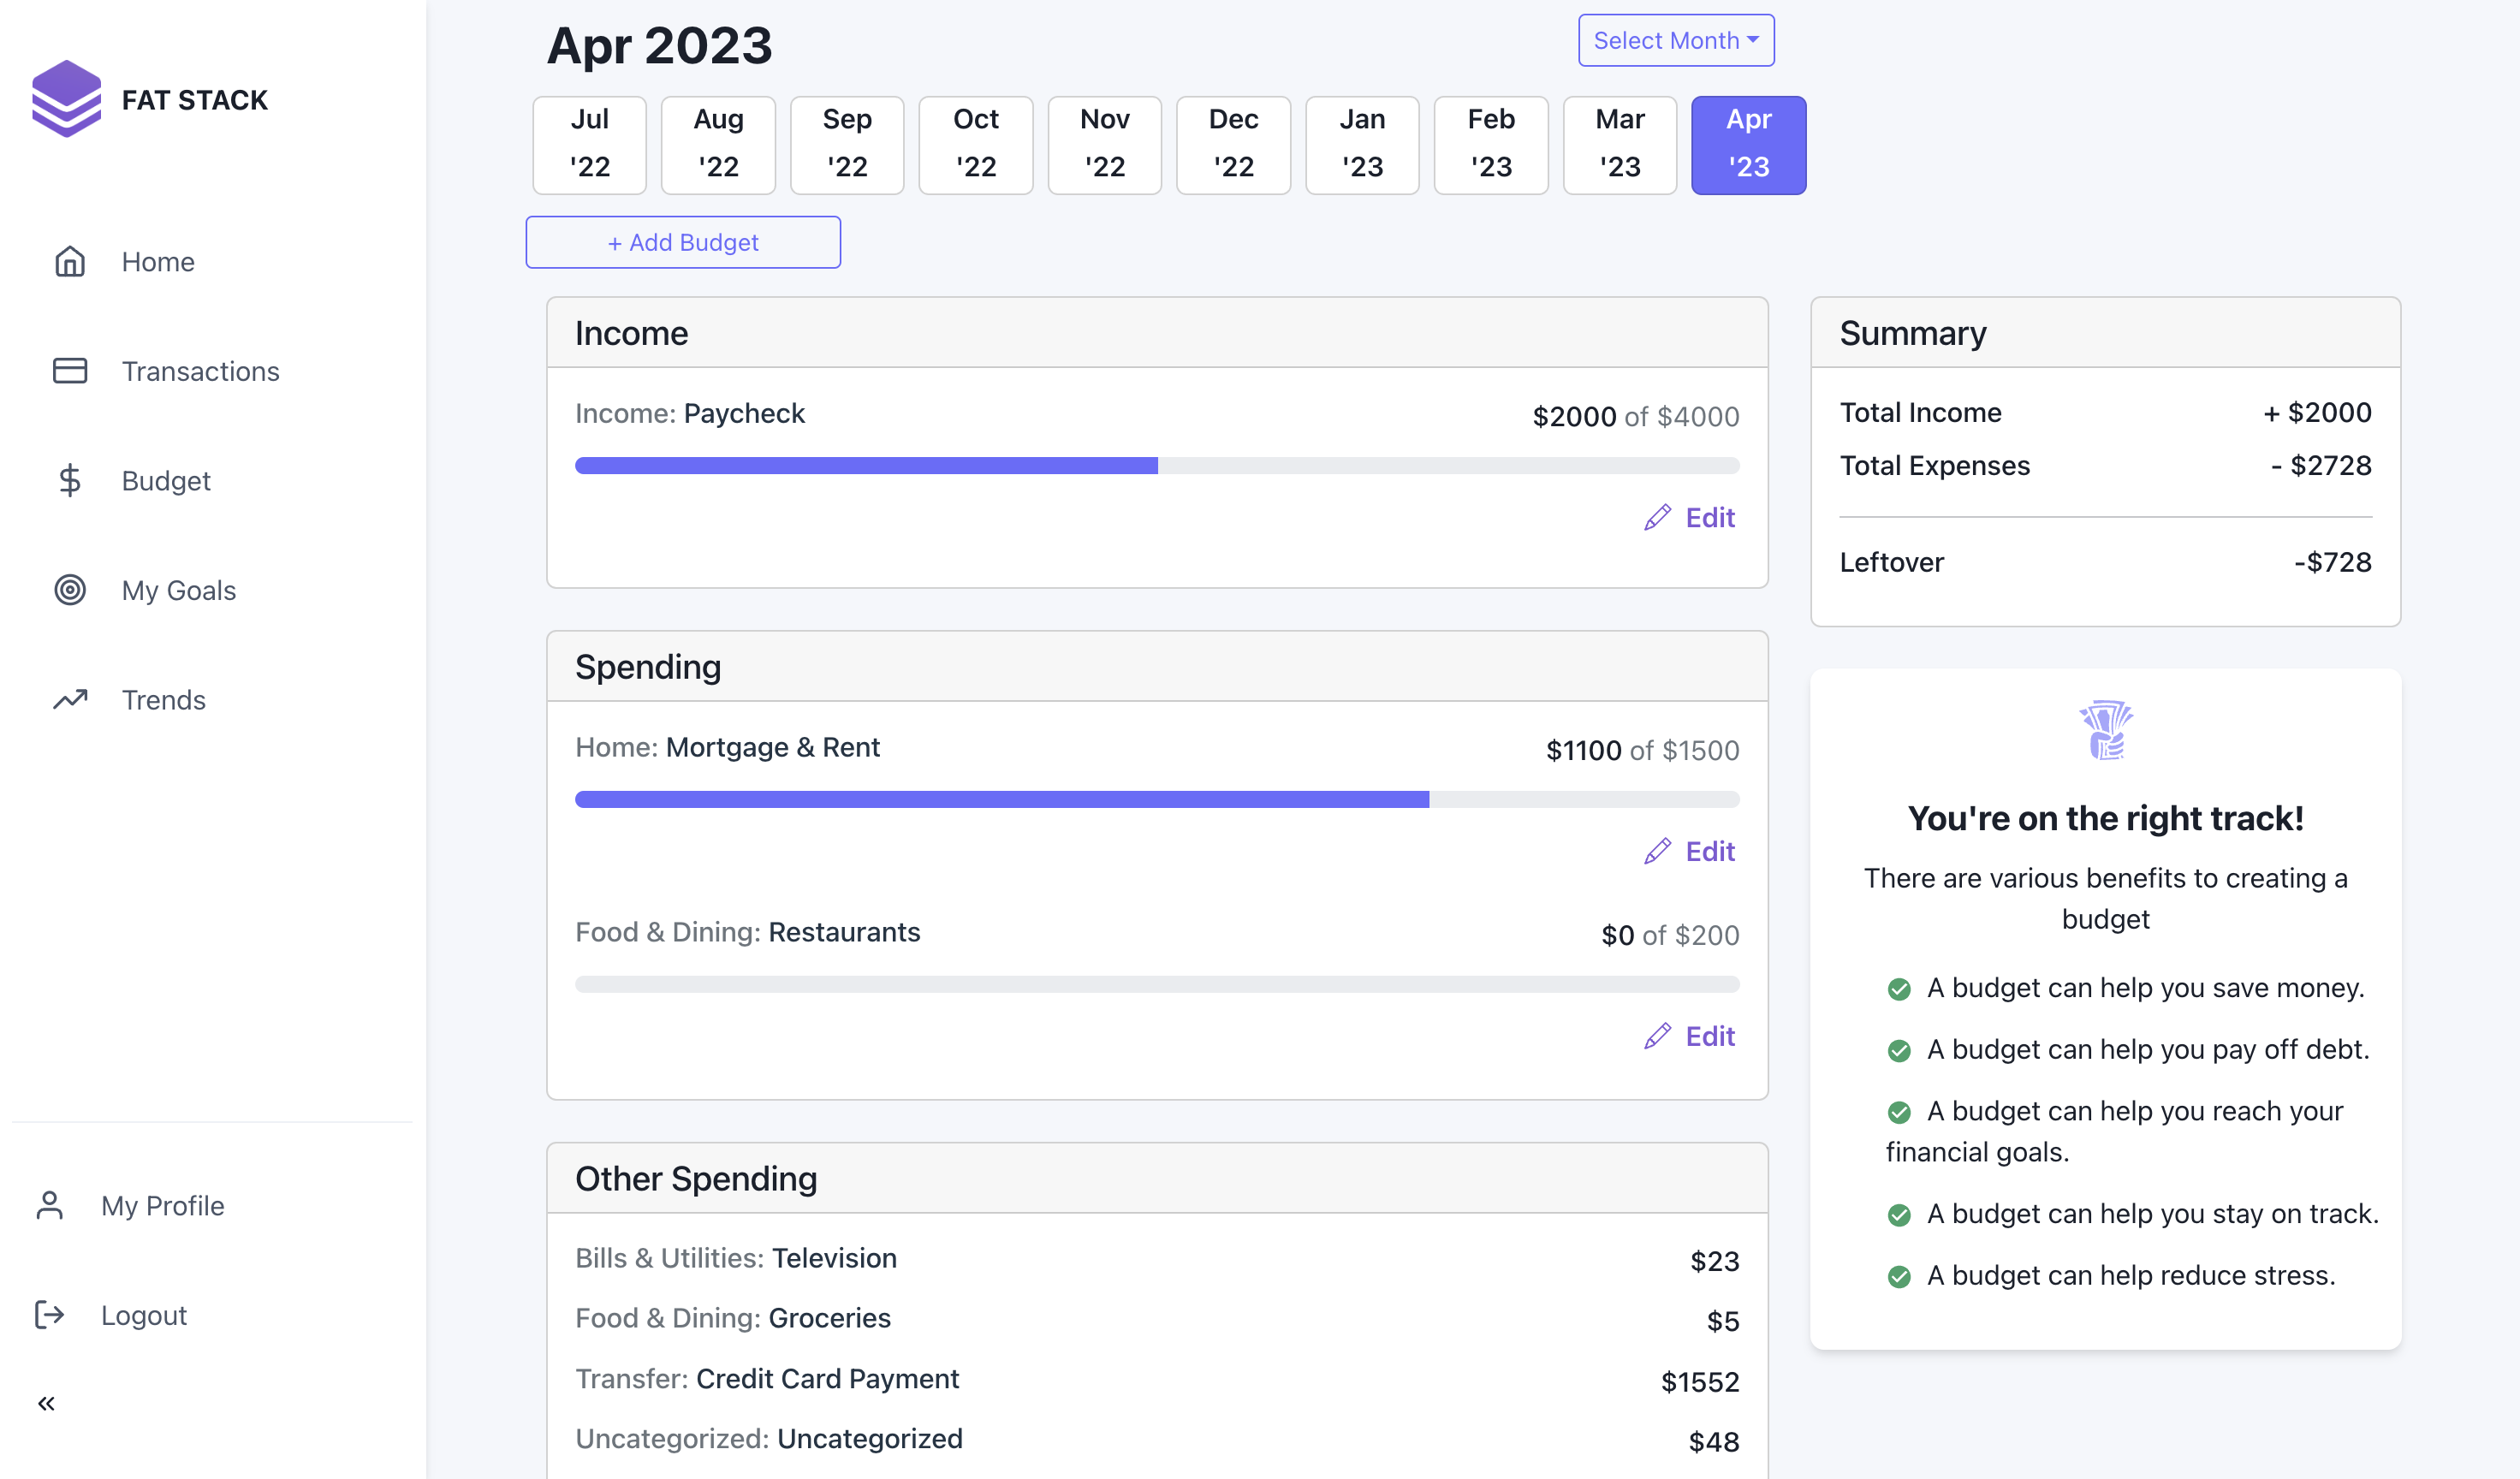This screenshot has width=2520, height=1479.
Task: Click pencil icon for Restaurants budget
Action: [1657, 1036]
